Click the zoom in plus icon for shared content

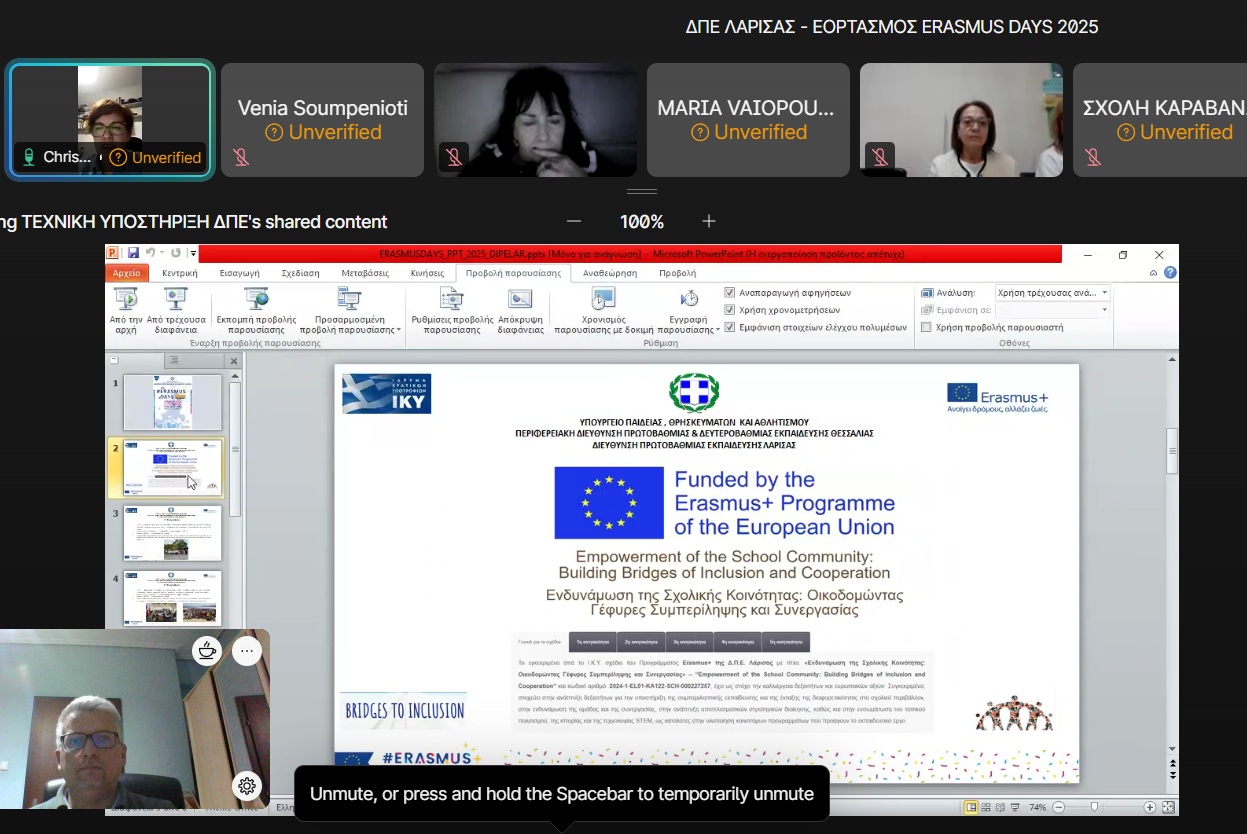click(709, 221)
